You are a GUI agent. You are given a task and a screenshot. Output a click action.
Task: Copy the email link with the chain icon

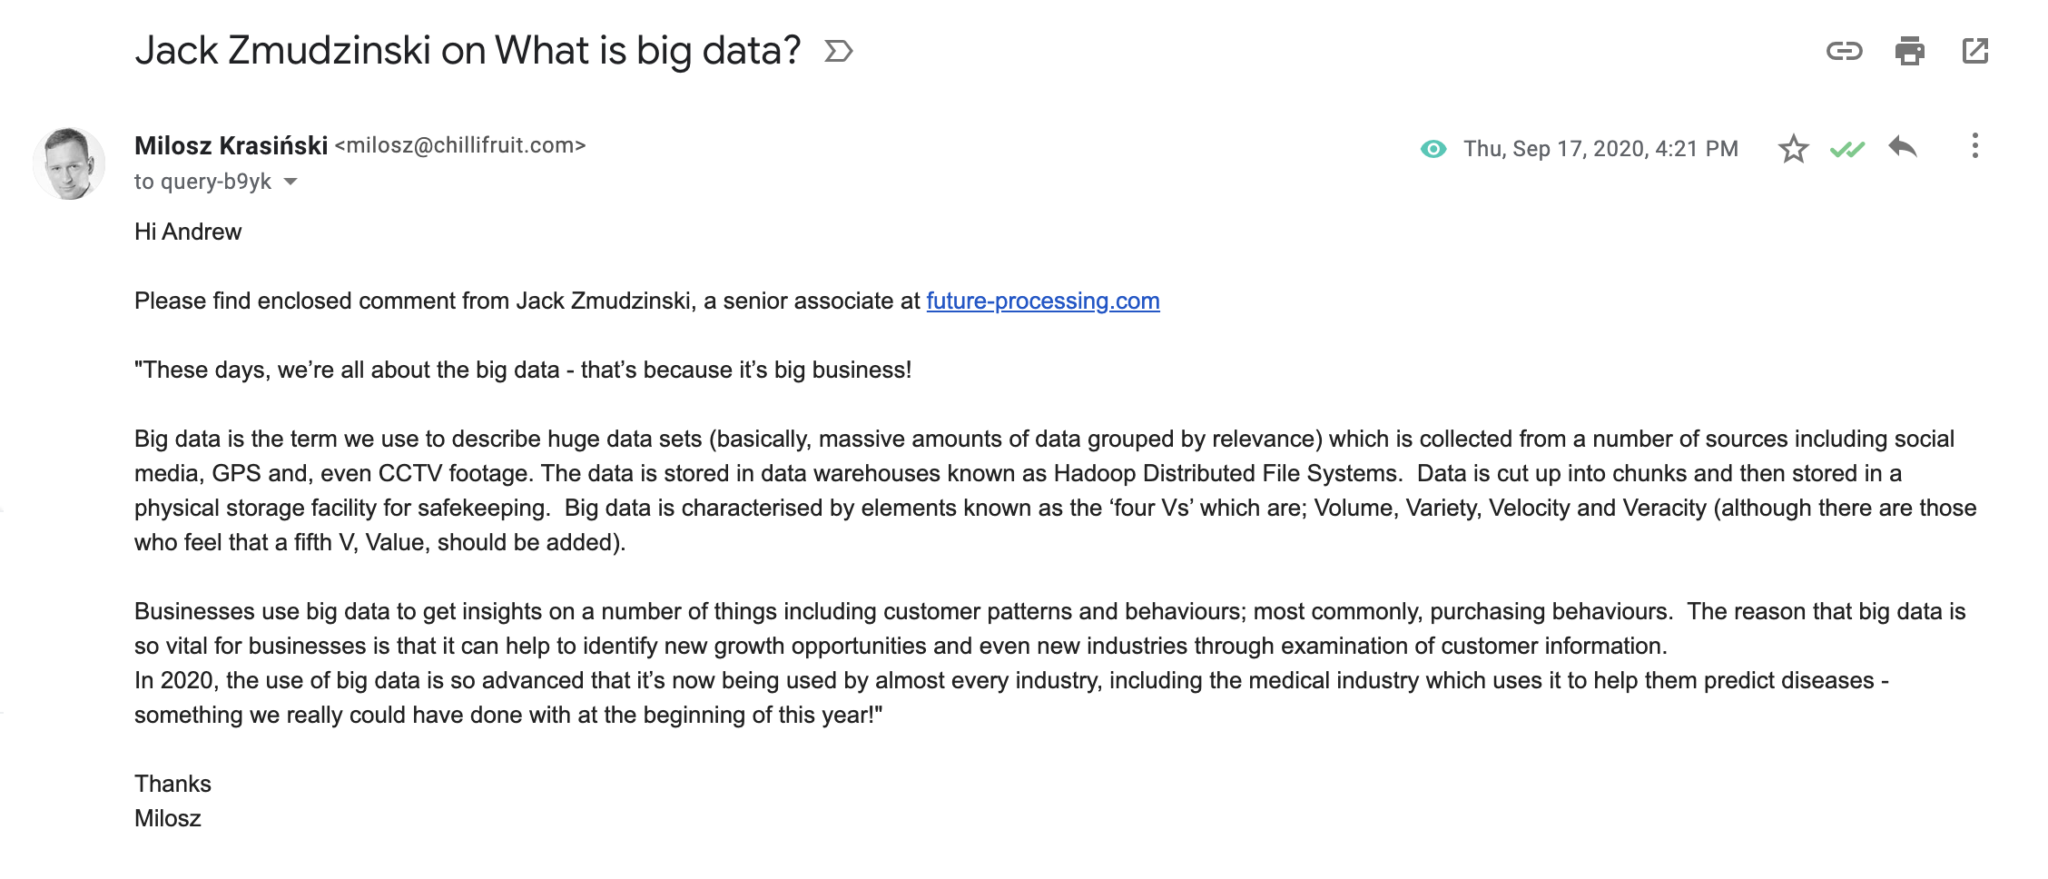pos(1844,51)
